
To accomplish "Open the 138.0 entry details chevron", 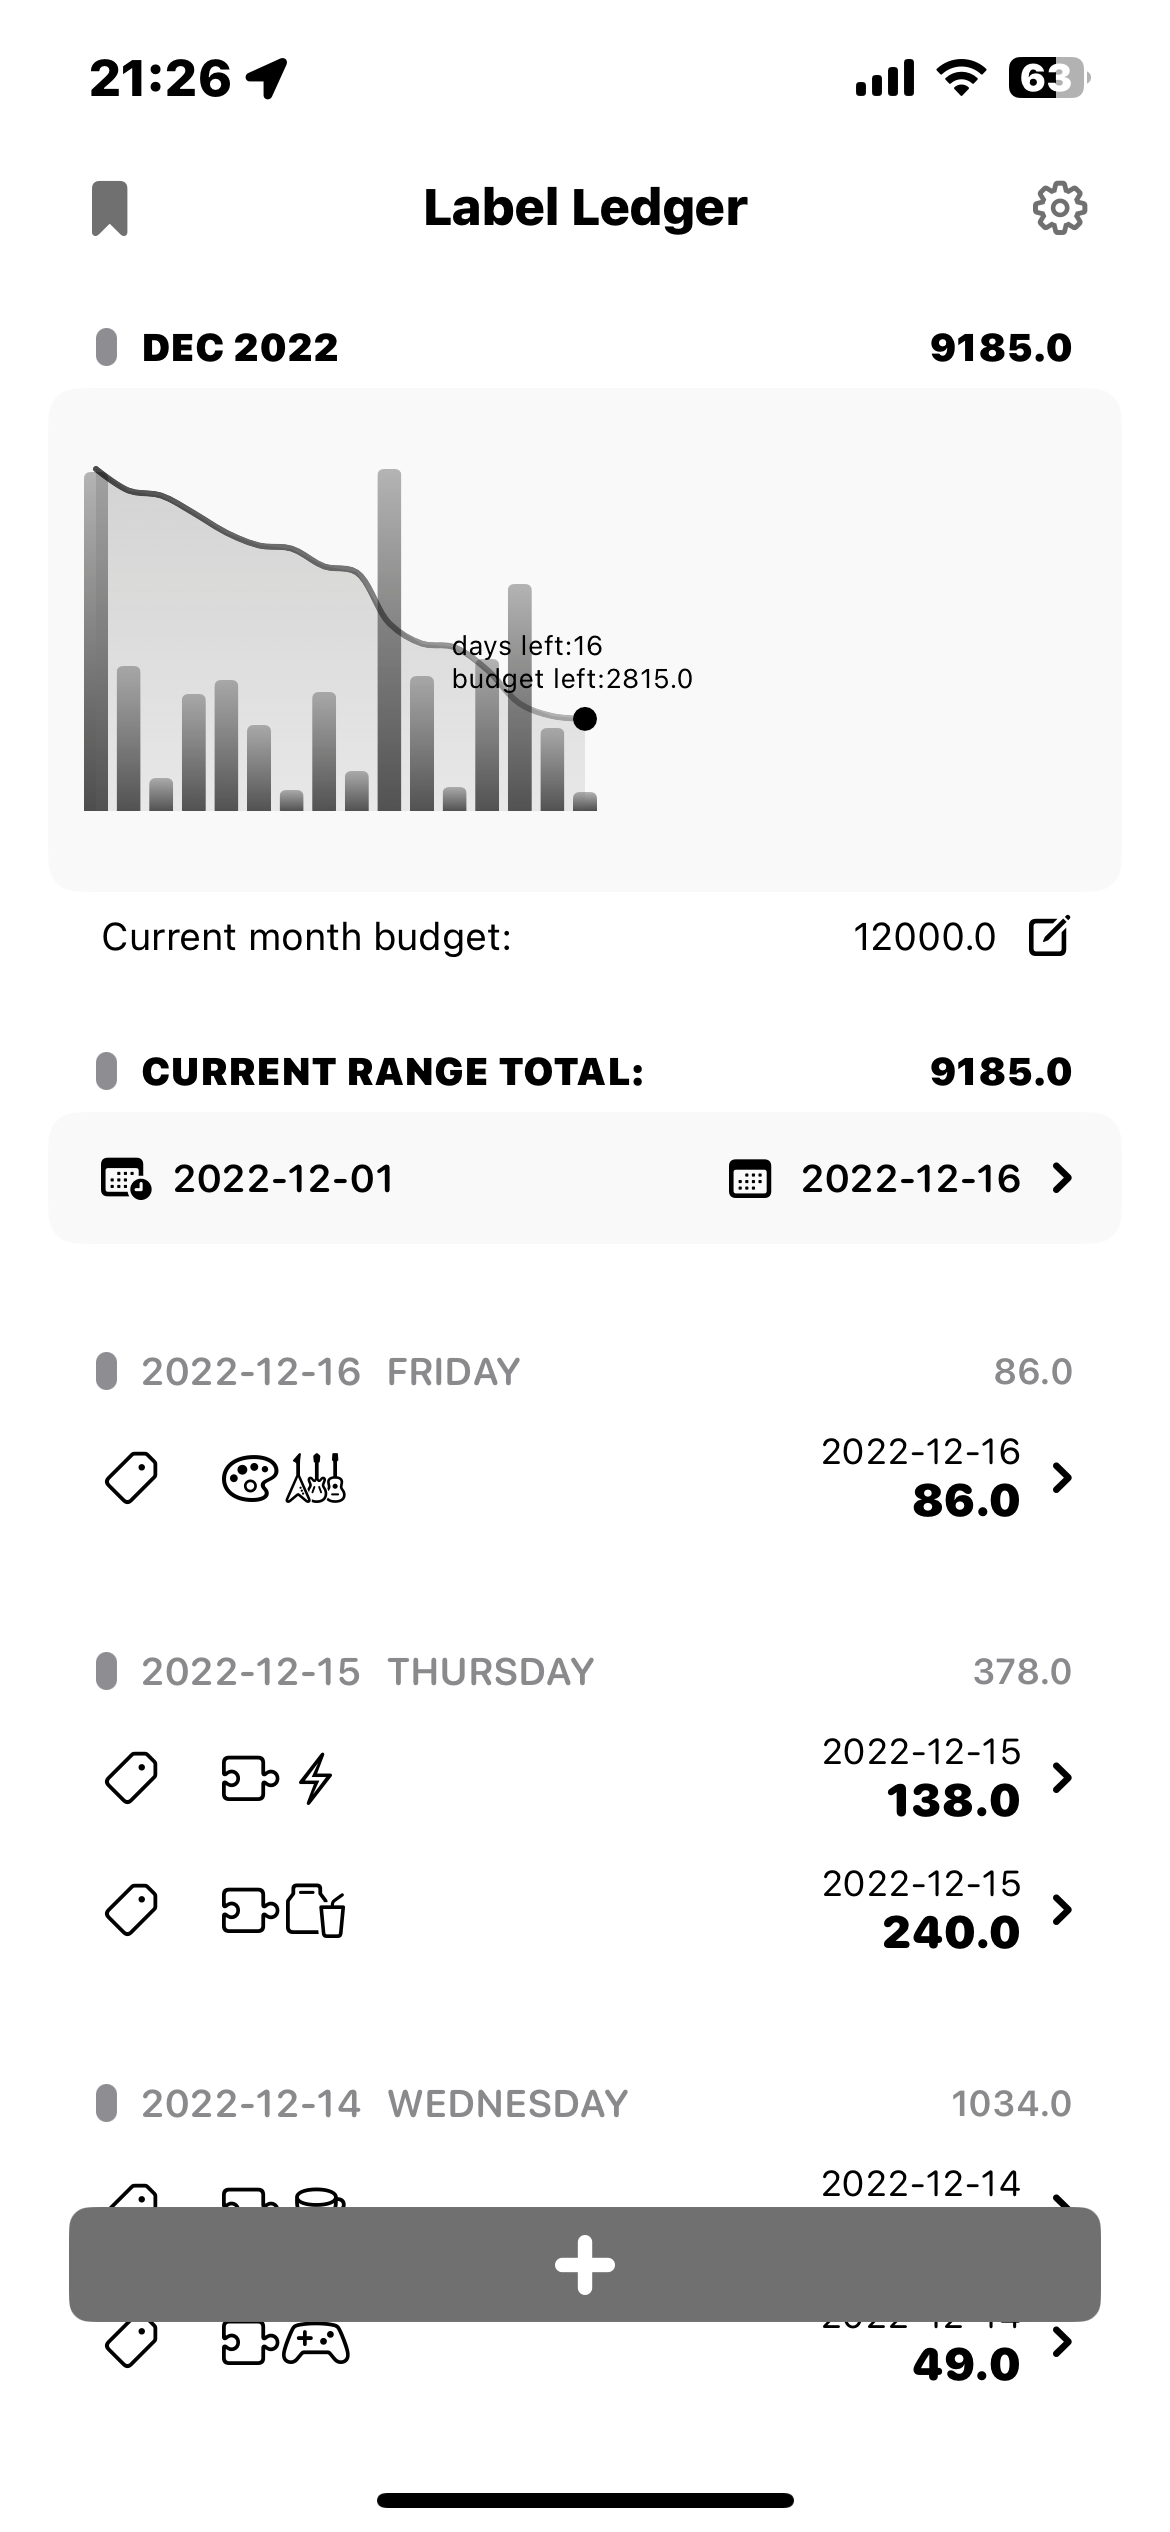I will (x=1062, y=1777).
